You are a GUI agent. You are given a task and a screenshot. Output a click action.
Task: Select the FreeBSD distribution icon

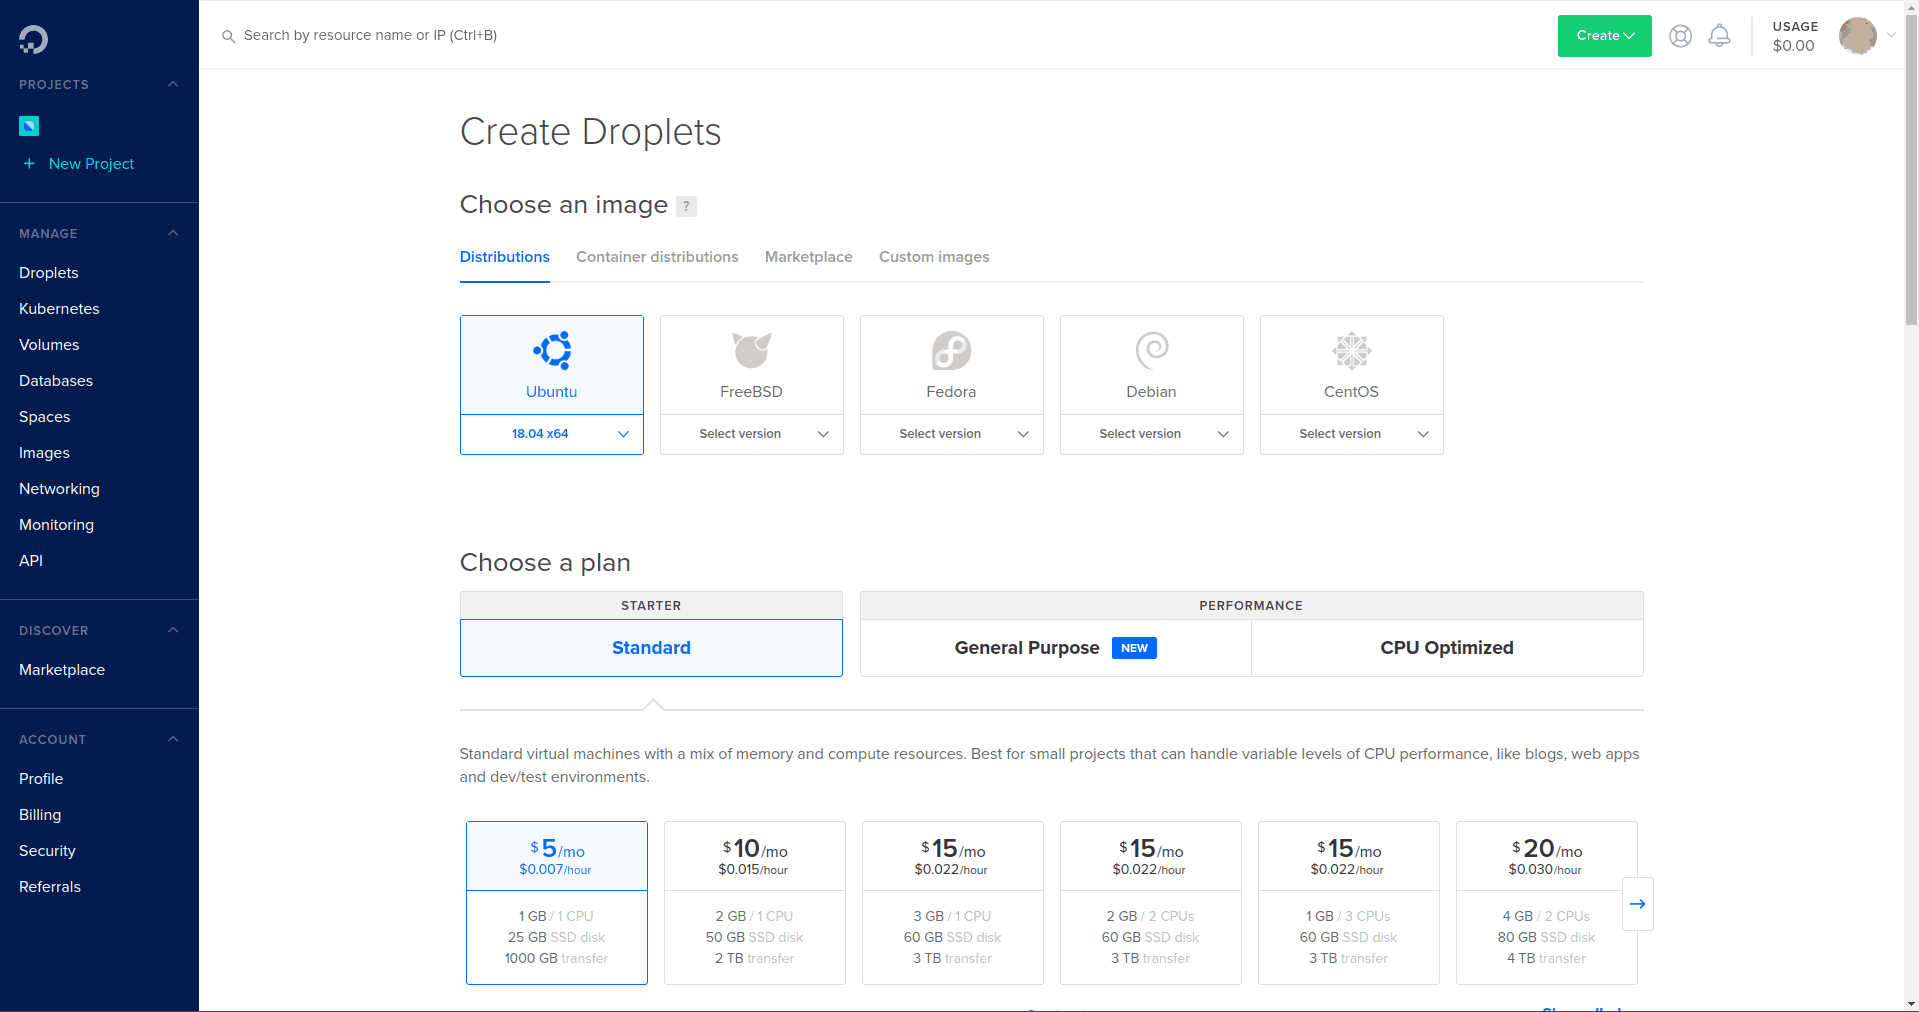tap(752, 350)
